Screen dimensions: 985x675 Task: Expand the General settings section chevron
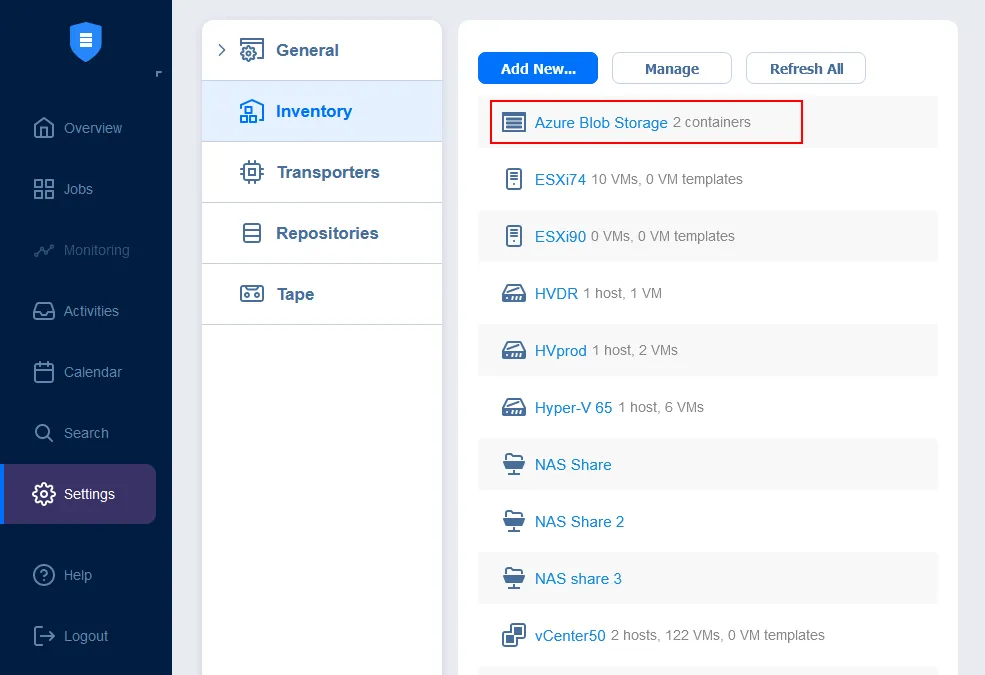[x=222, y=50]
